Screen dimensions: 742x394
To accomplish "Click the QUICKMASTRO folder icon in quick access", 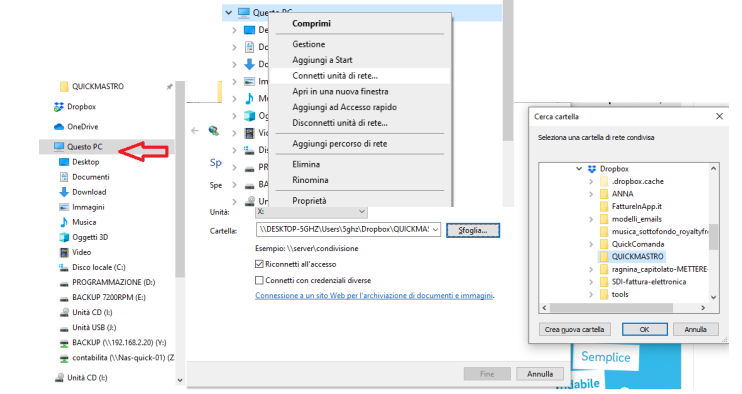I will 64,87.
